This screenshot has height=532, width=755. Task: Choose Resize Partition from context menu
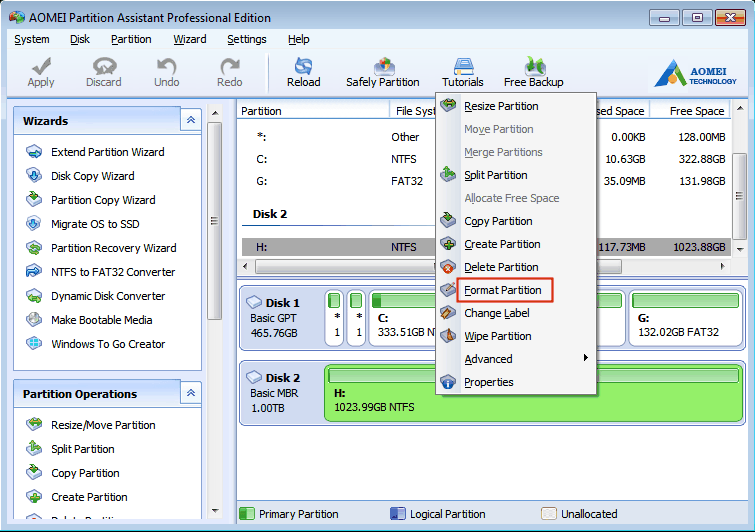pos(501,106)
